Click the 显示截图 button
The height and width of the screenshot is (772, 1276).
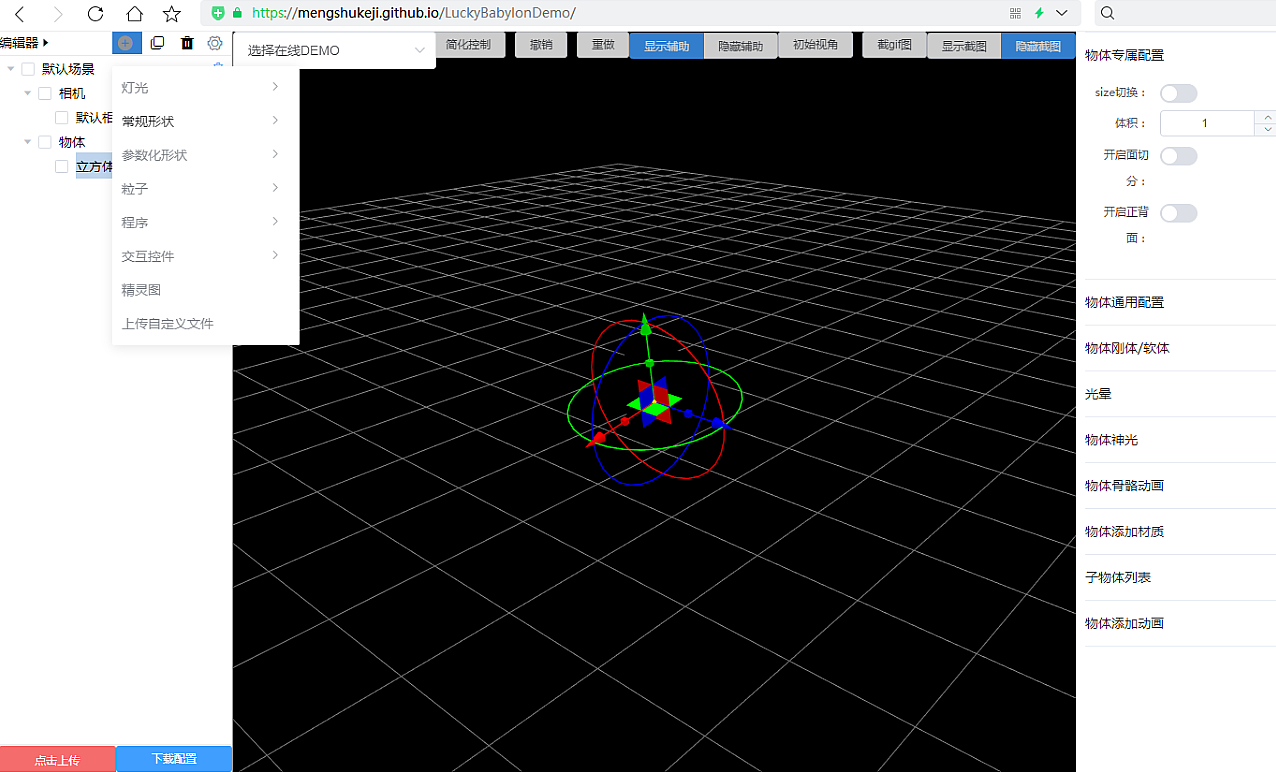964,46
